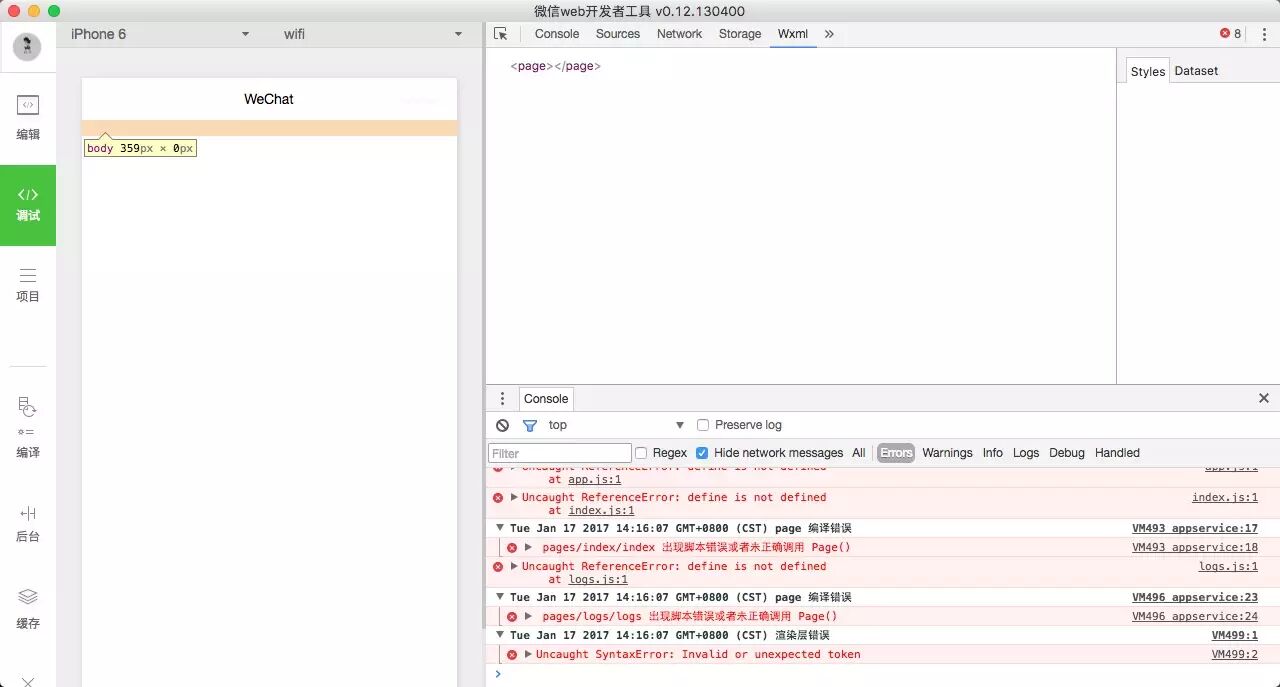
Task: Switch to the Network tab
Action: (679, 34)
